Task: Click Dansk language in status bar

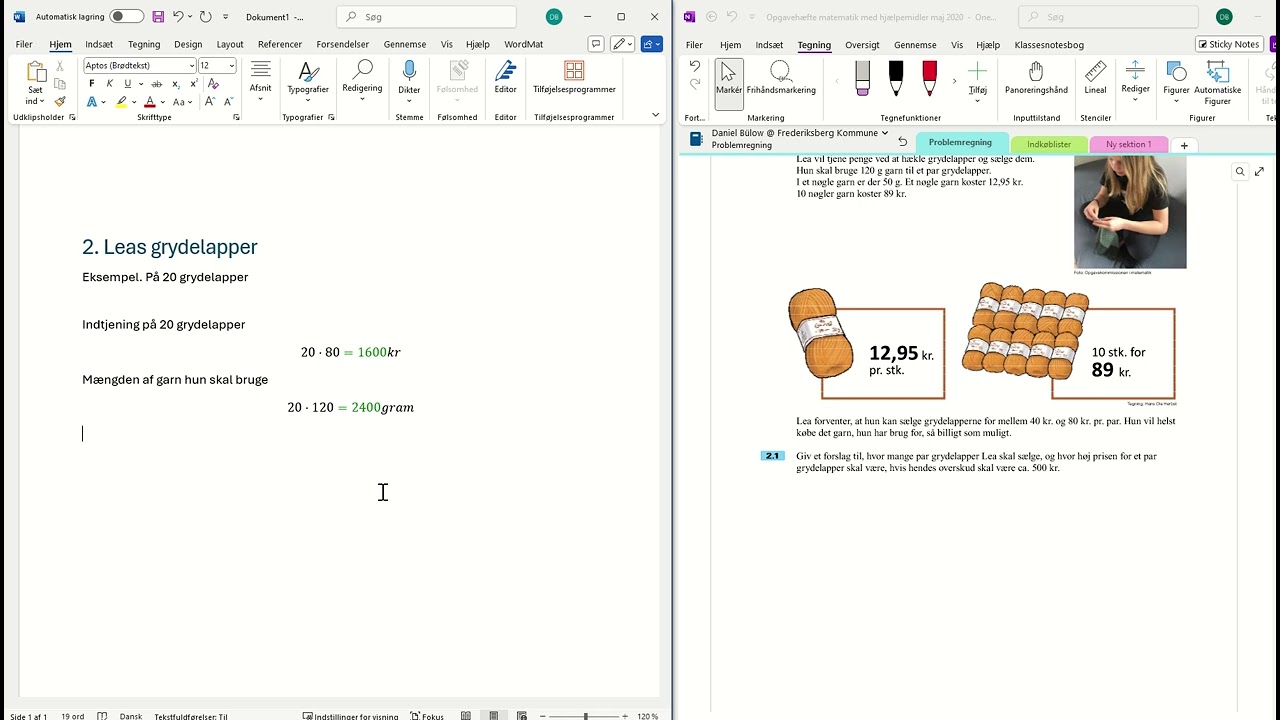Action: pos(131,716)
